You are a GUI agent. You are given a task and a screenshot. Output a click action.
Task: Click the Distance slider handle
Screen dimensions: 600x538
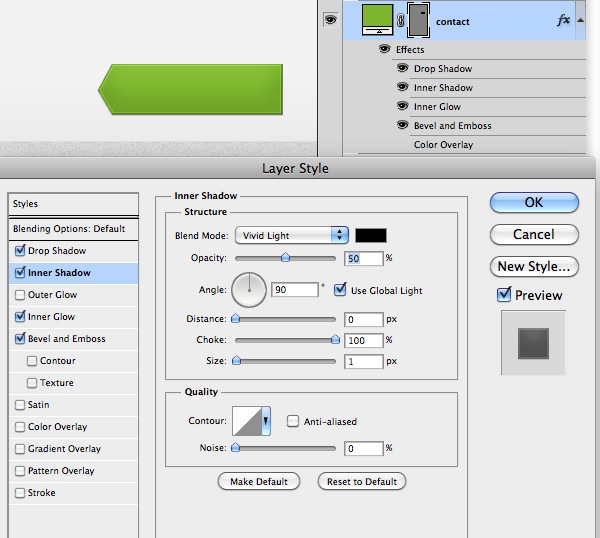click(x=236, y=318)
